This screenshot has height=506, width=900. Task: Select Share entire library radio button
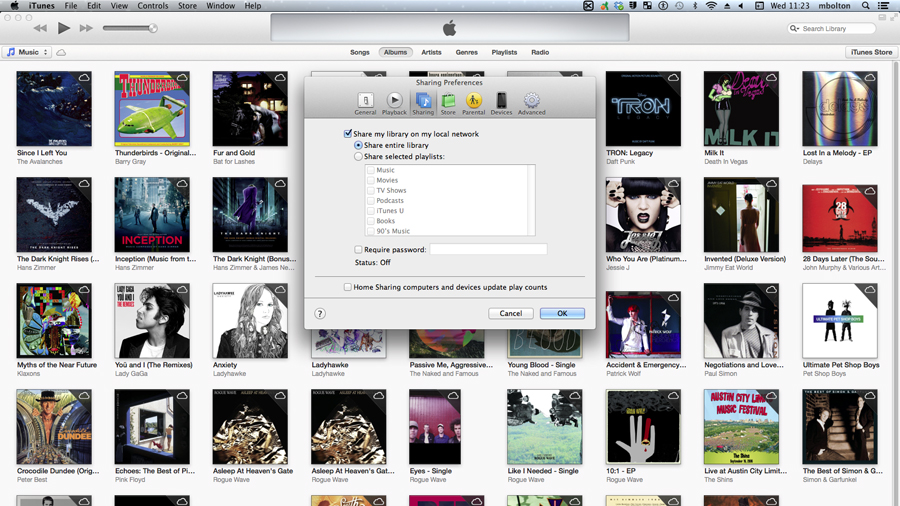point(358,145)
